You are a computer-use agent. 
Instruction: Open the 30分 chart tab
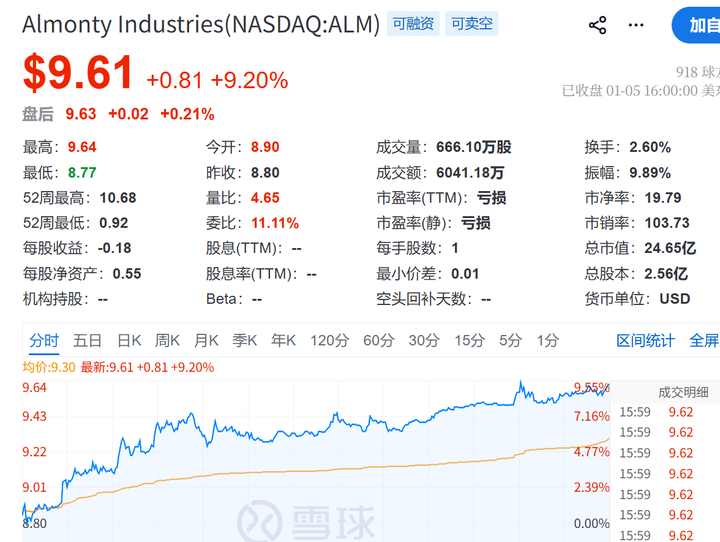[x=424, y=341]
